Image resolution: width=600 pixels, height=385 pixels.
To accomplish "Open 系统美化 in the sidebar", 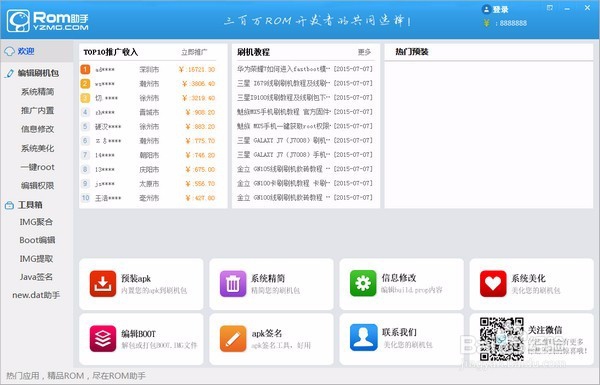I will (38, 148).
